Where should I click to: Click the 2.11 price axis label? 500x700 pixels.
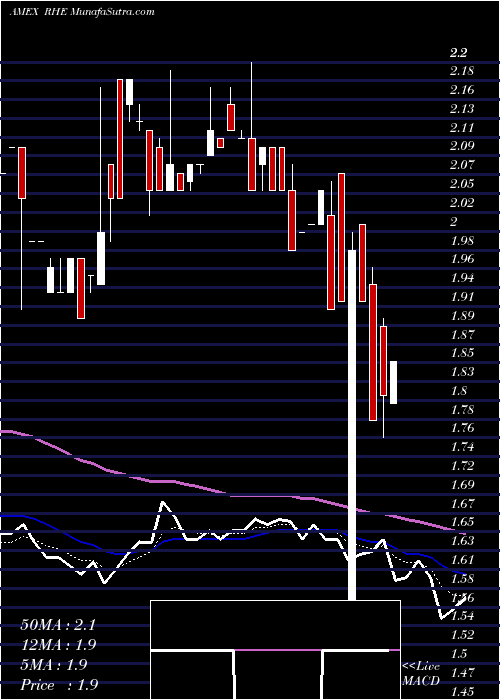coord(462,128)
